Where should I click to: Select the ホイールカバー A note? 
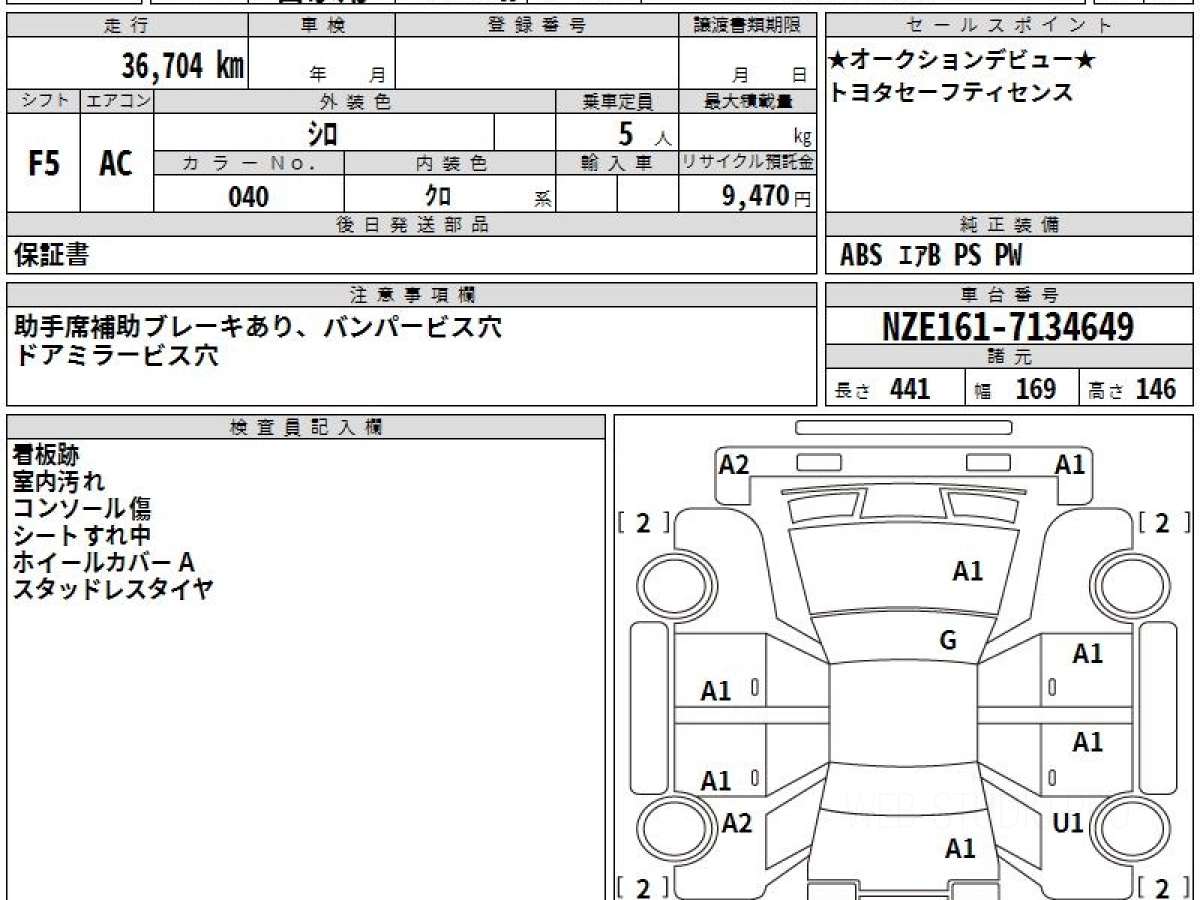coord(103,563)
